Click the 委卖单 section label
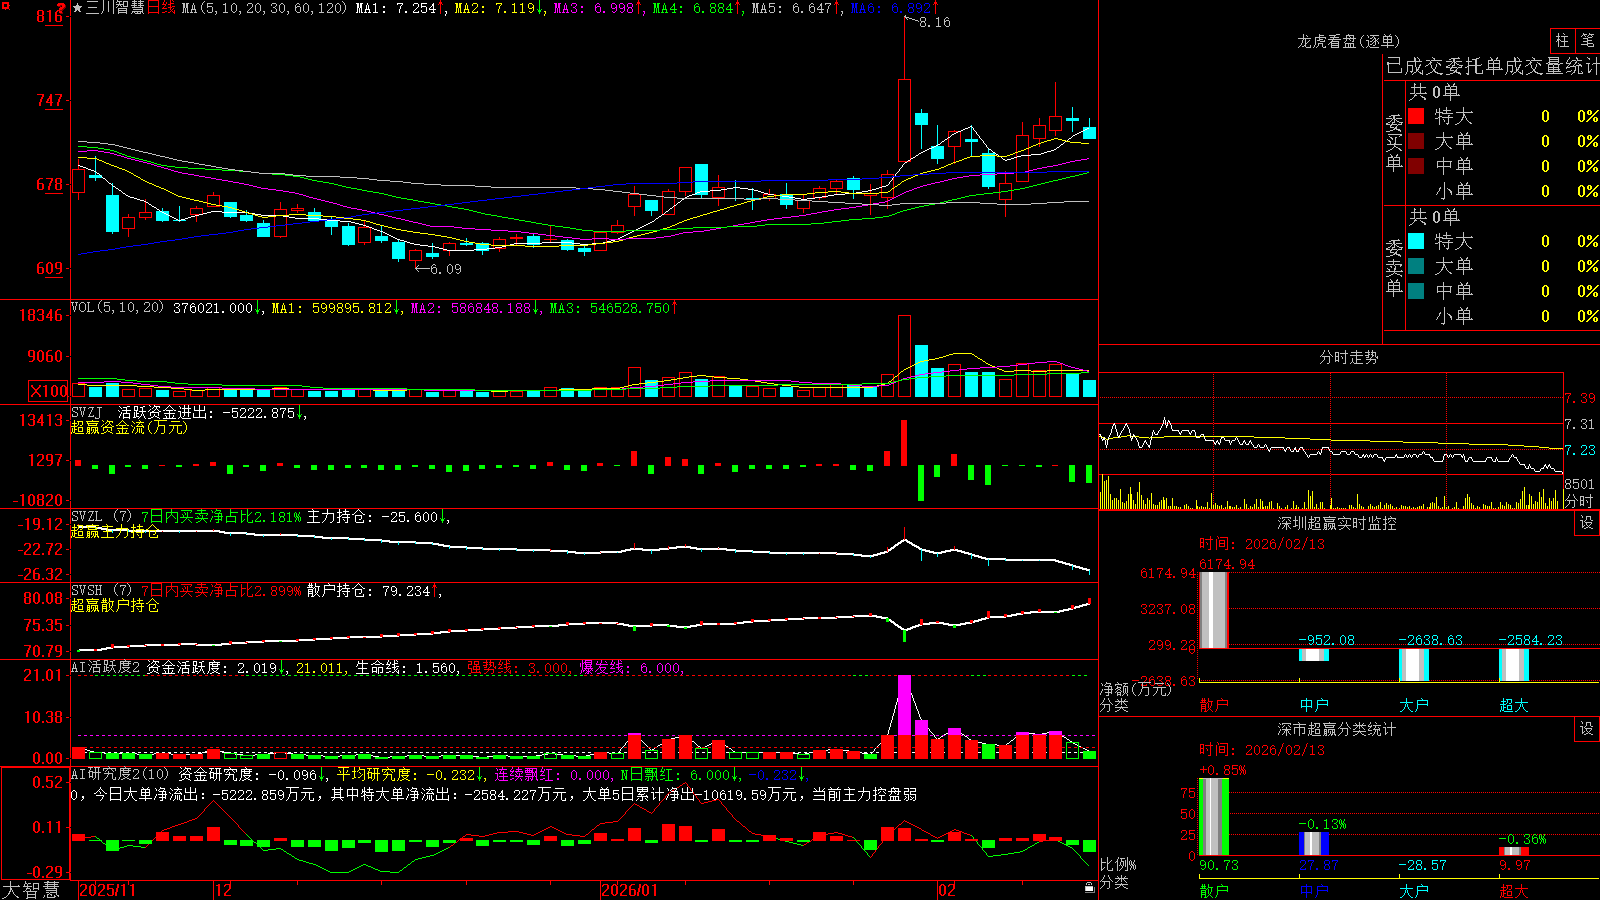The width and height of the screenshot is (1600, 900). [x=1394, y=267]
